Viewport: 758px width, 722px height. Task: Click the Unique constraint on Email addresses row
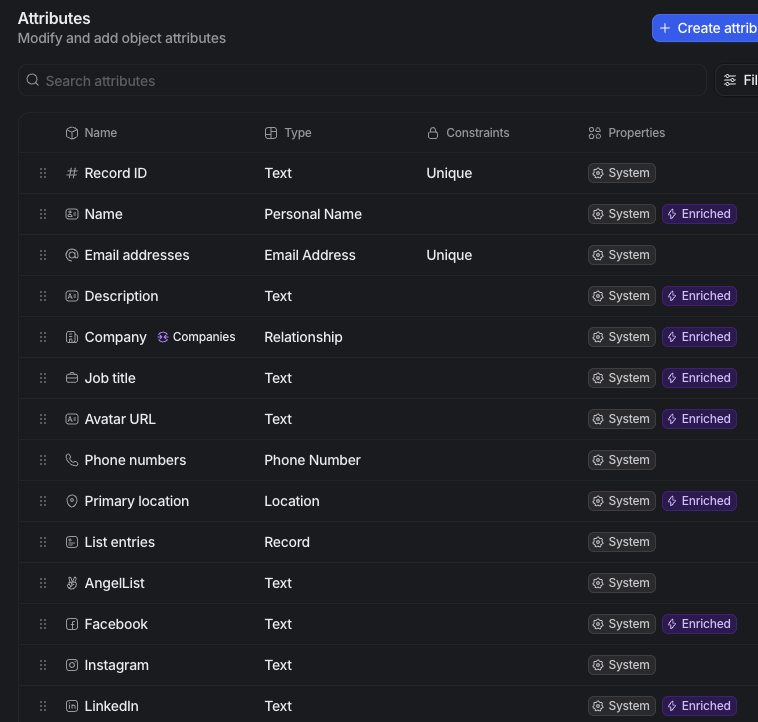pos(449,255)
